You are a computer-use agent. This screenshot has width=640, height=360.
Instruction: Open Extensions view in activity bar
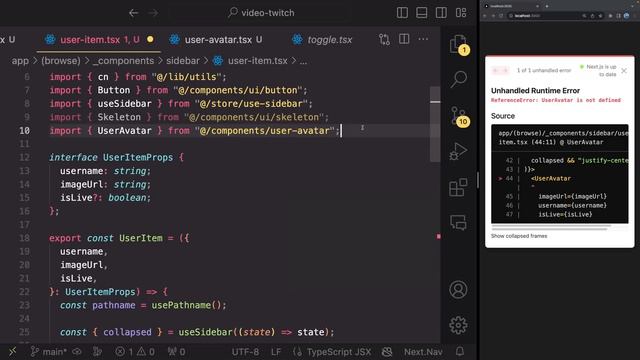click(x=458, y=187)
